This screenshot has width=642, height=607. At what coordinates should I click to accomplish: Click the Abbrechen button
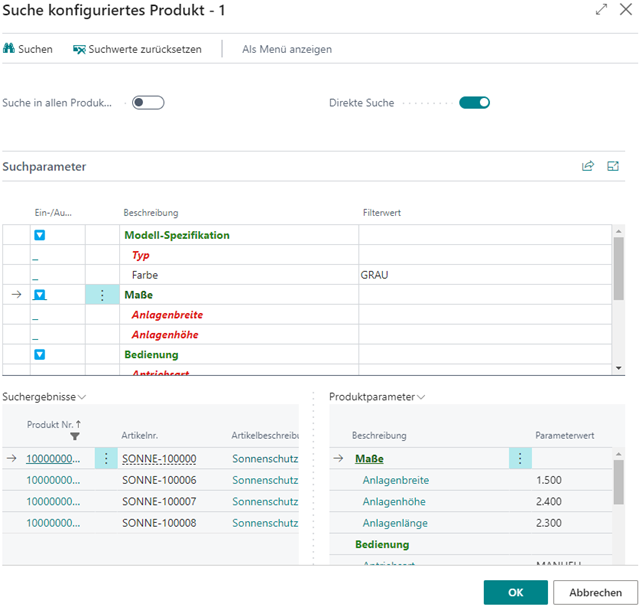[594, 592]
